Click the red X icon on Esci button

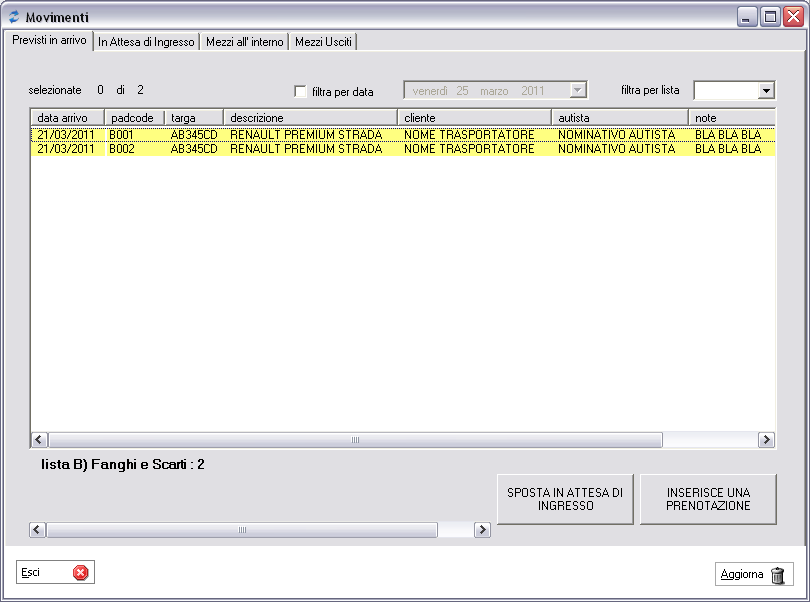tap(80, 573)
